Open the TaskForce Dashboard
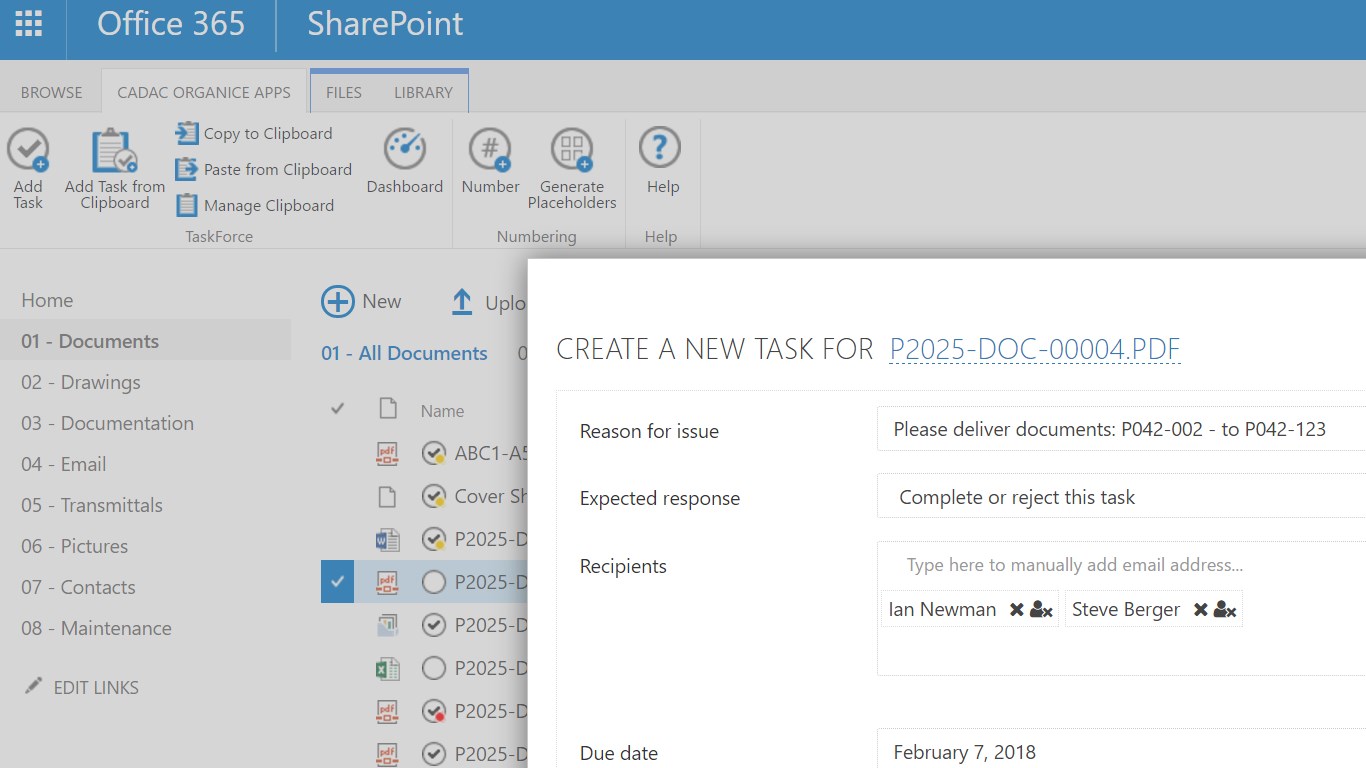Image resolution: width=1366 pixels, height=768 pixels. [404, 151]
